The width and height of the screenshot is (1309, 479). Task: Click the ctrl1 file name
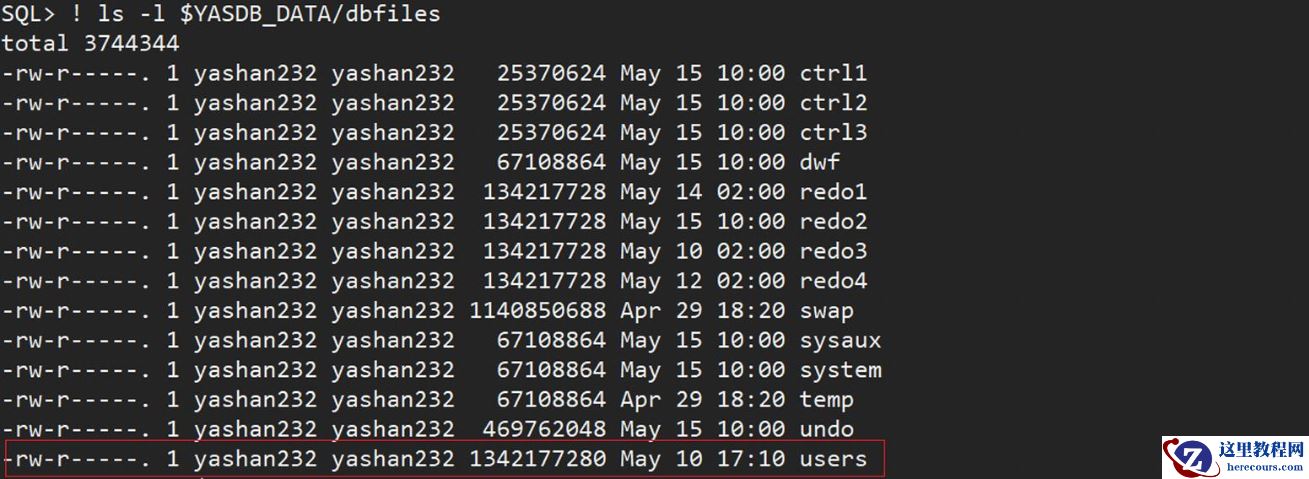coord(833,73)
